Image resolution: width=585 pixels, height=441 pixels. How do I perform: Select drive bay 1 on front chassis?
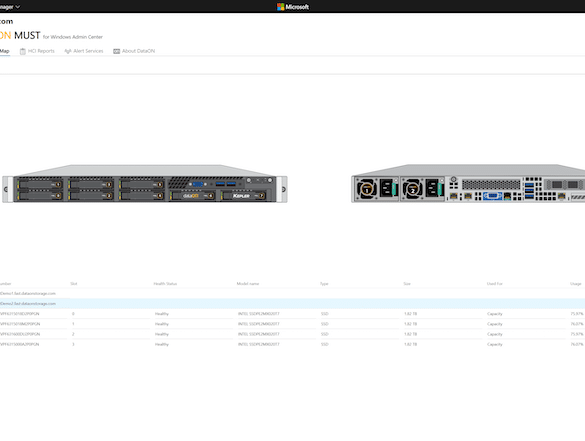point(40,184)
